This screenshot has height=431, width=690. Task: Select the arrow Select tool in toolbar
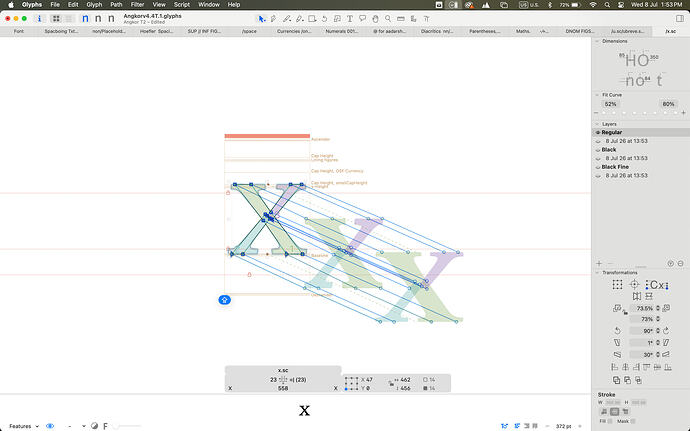(262, 19)
